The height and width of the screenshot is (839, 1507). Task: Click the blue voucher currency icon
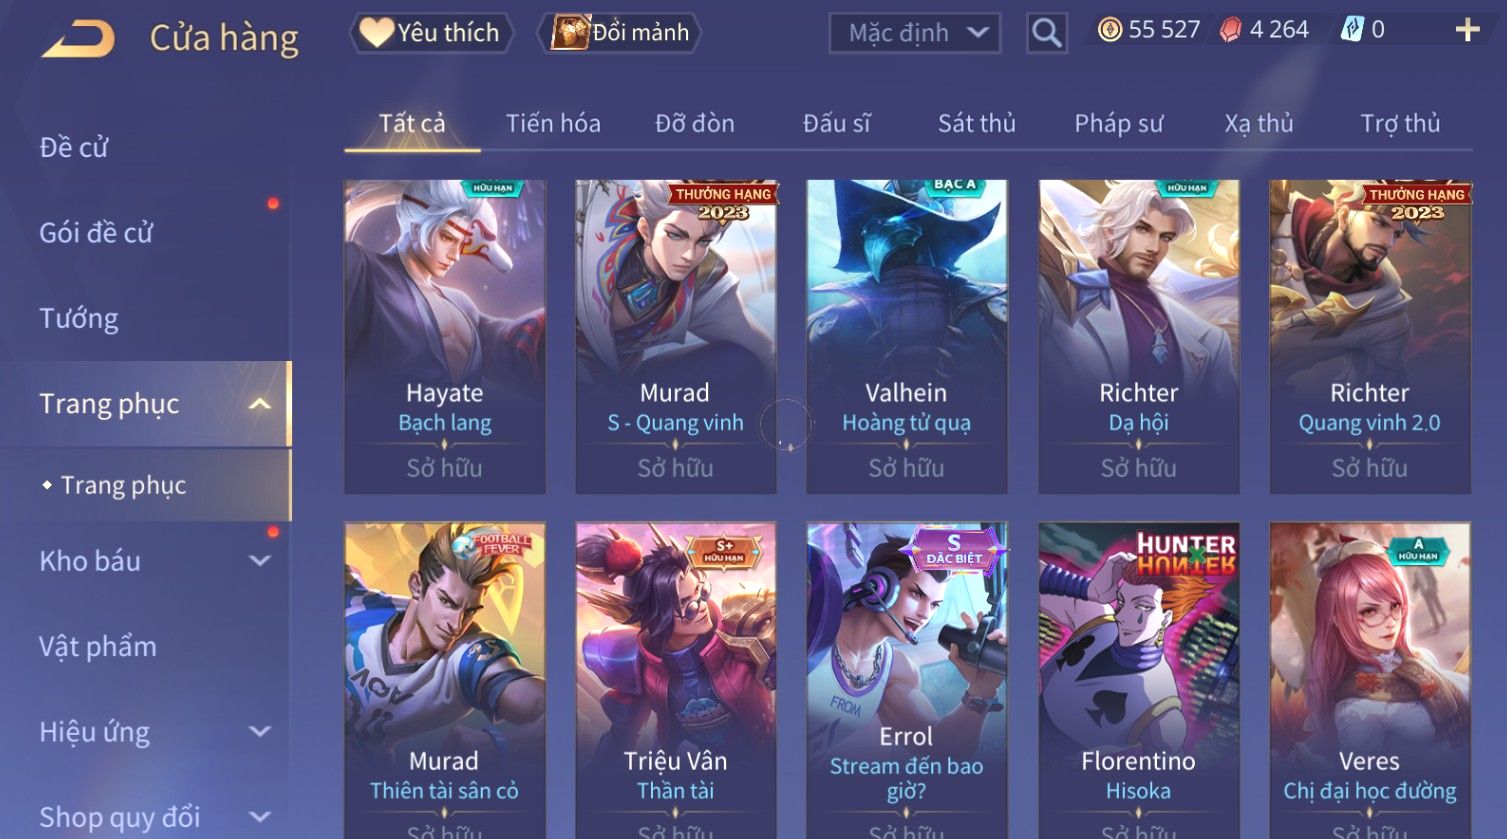[1351, 30]
